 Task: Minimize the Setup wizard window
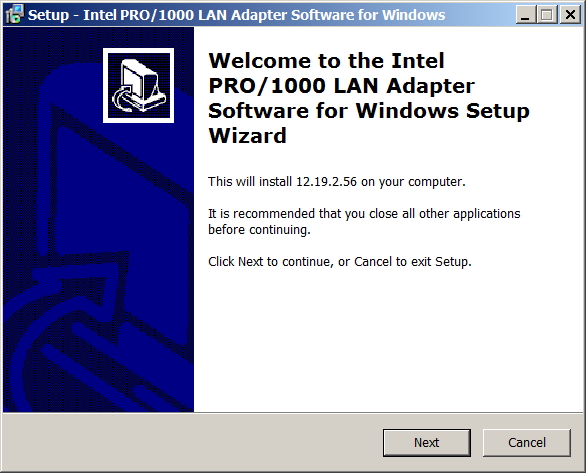click(525, 15)
